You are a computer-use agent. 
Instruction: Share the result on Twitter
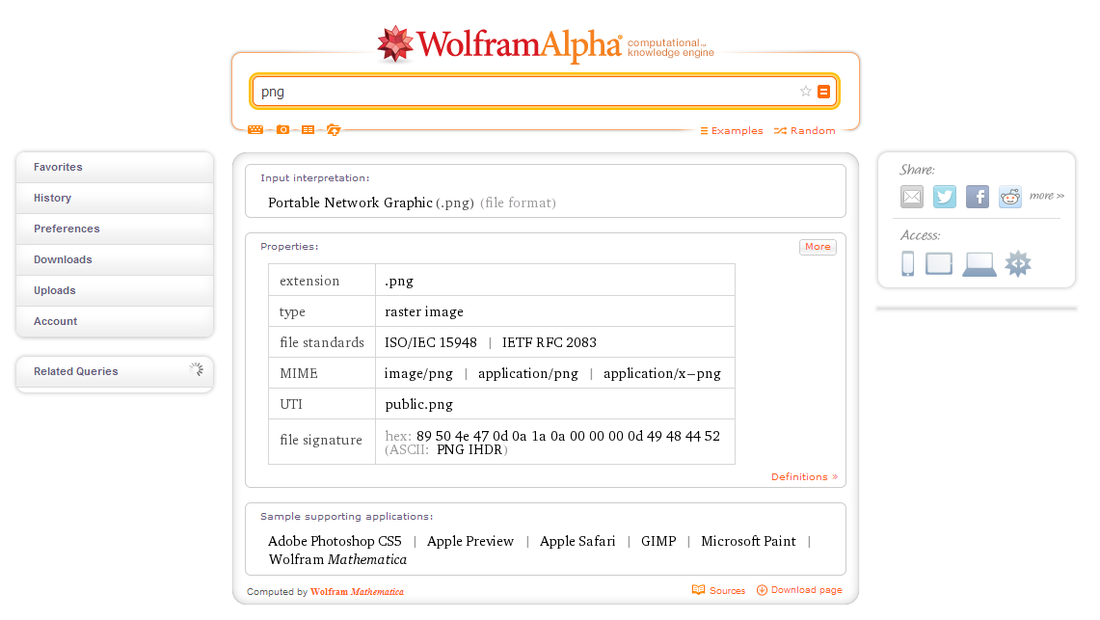tap(944, 197)
